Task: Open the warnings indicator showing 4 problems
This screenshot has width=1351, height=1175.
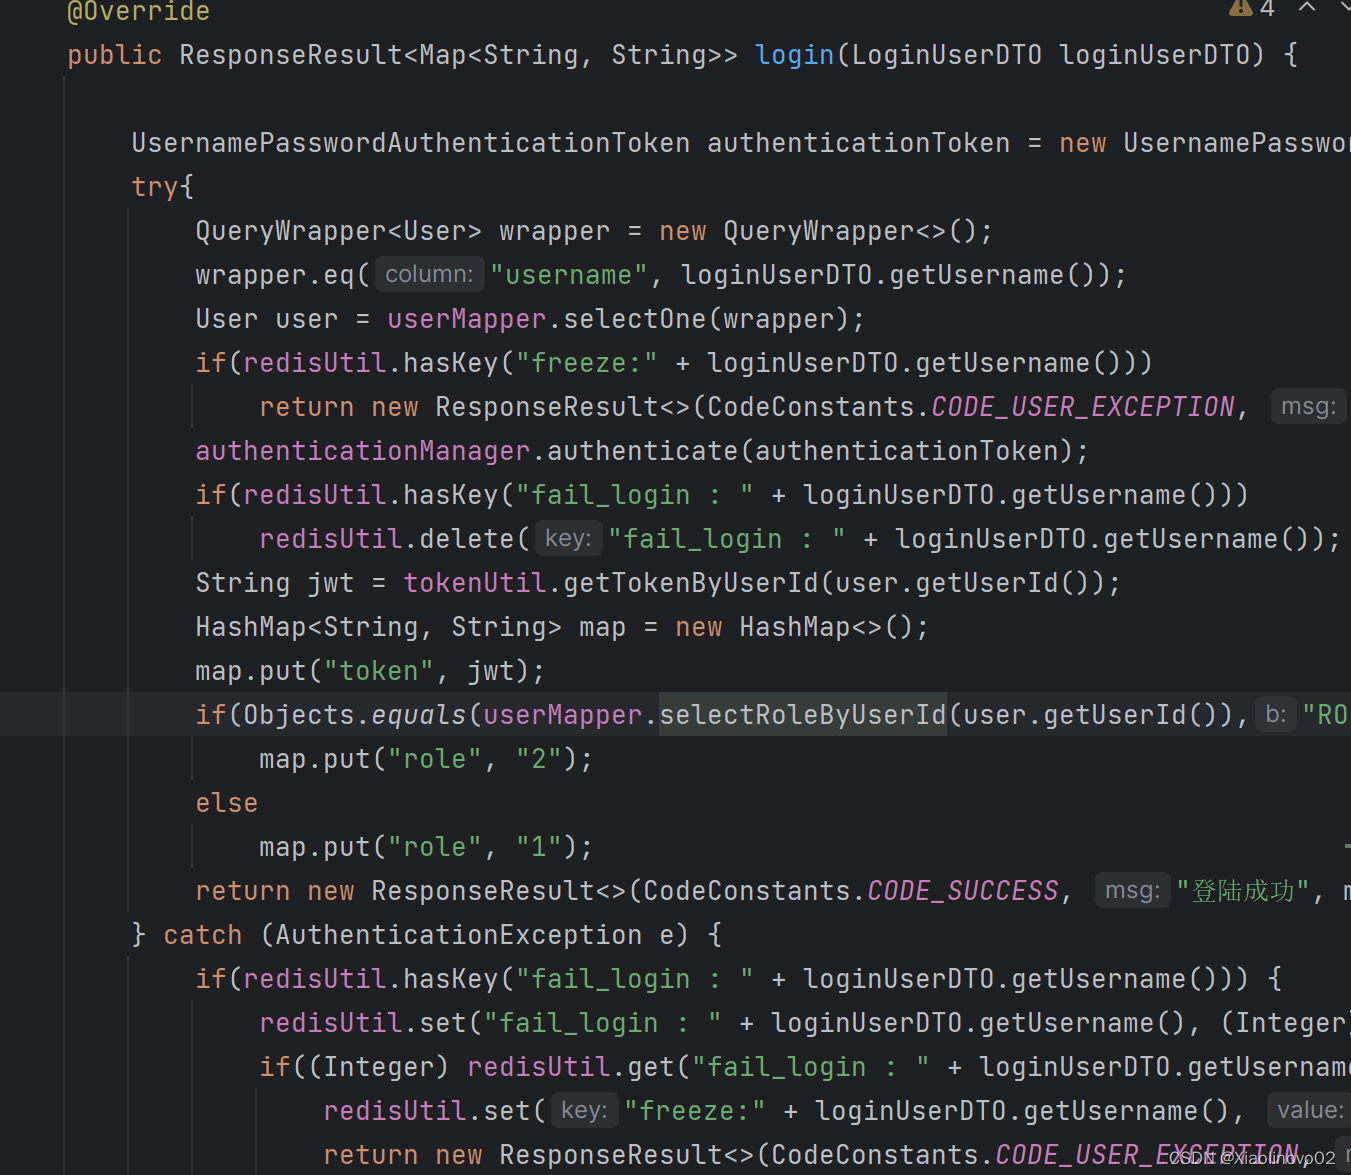Action: (1251, 8)
